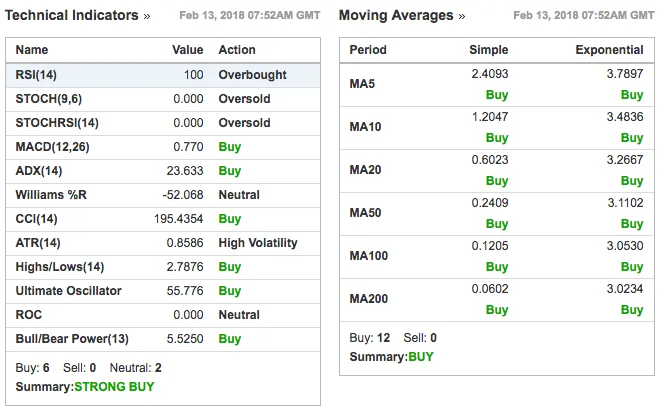
Task: Click the MA200 exponential value 3.0234
Action: 625,289
